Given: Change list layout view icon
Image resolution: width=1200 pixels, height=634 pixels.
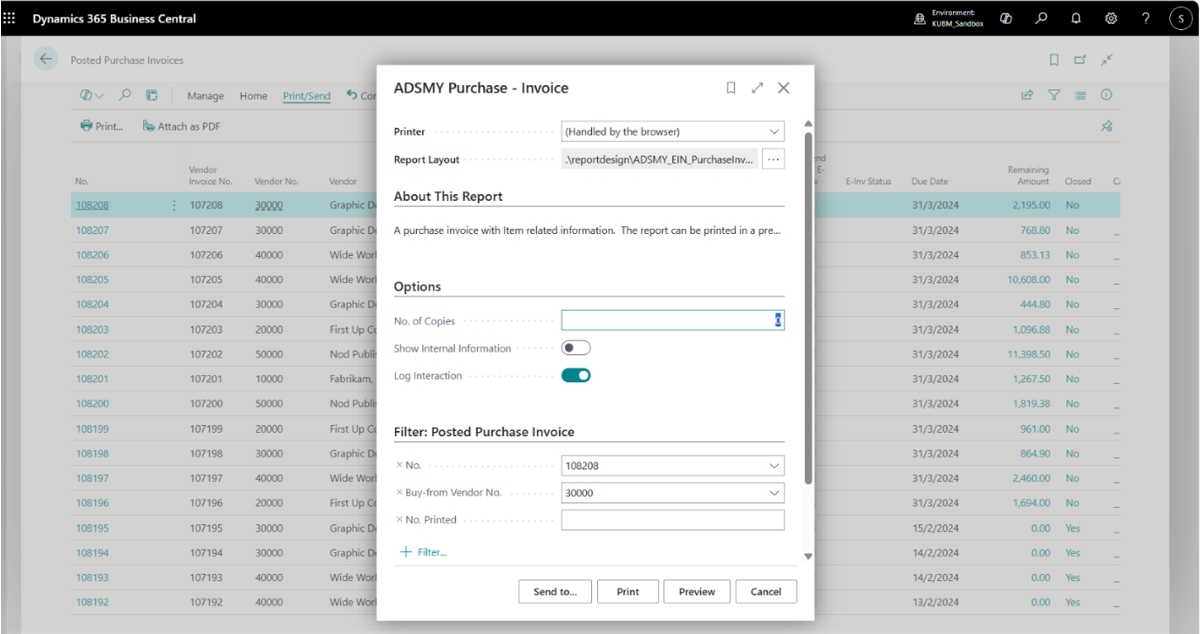Looking at the screenshot, I should point(1080,95).
